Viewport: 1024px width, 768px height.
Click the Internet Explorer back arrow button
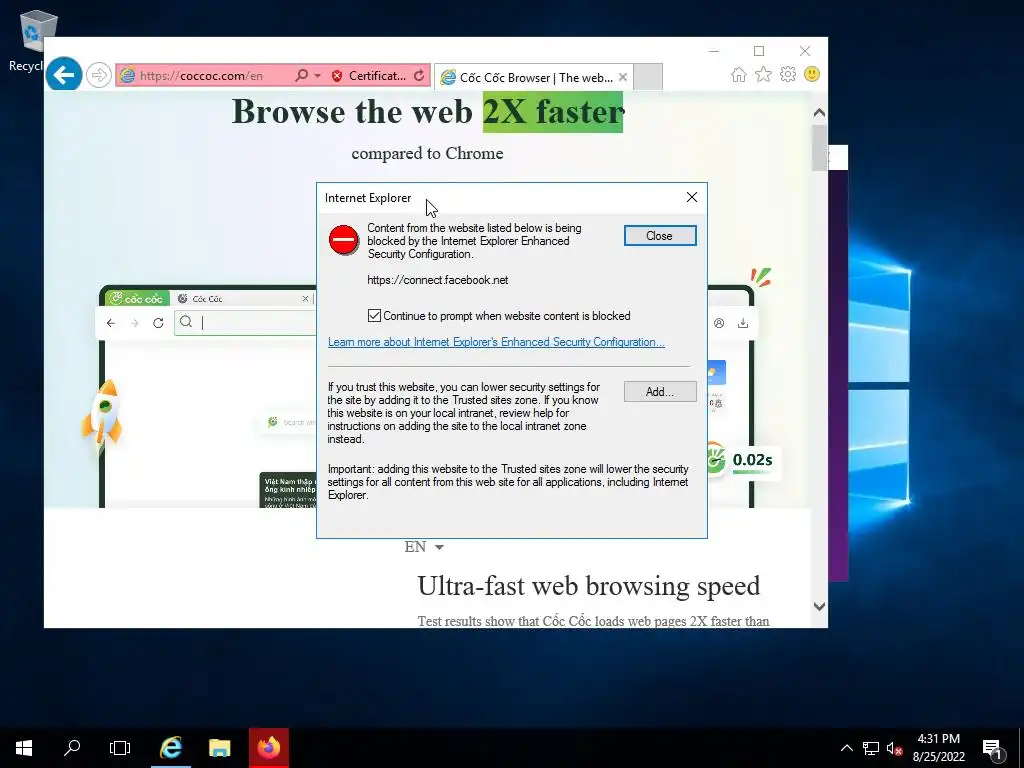[64, 75]
